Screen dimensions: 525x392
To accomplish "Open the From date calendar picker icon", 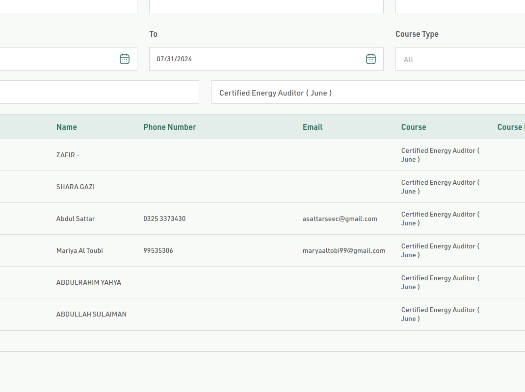I will tap(125, 59).
